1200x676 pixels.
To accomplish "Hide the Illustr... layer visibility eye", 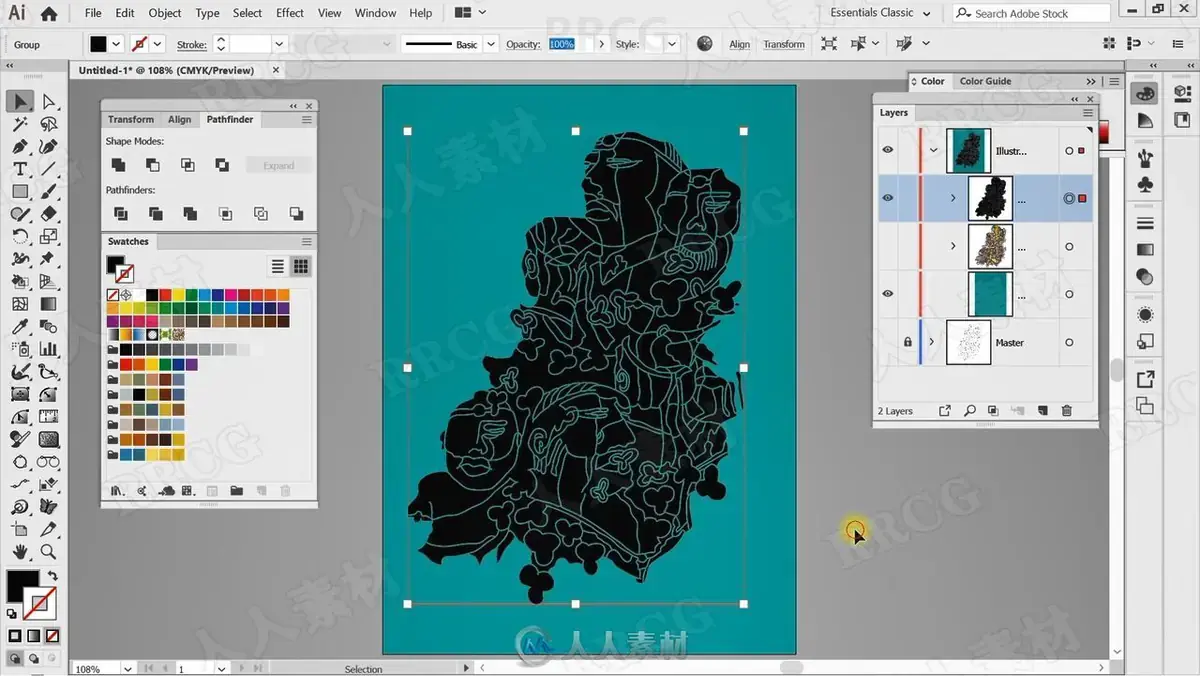I will [887, 150].
